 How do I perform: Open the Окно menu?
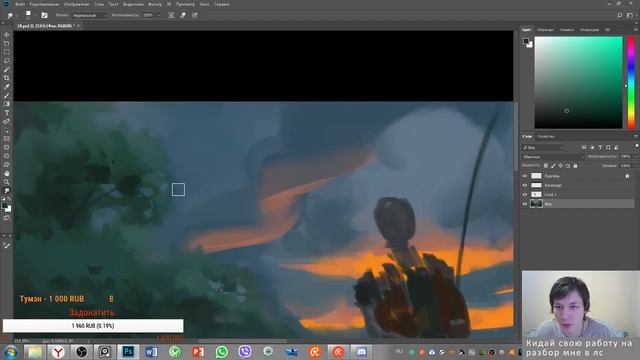coord(204,4)
